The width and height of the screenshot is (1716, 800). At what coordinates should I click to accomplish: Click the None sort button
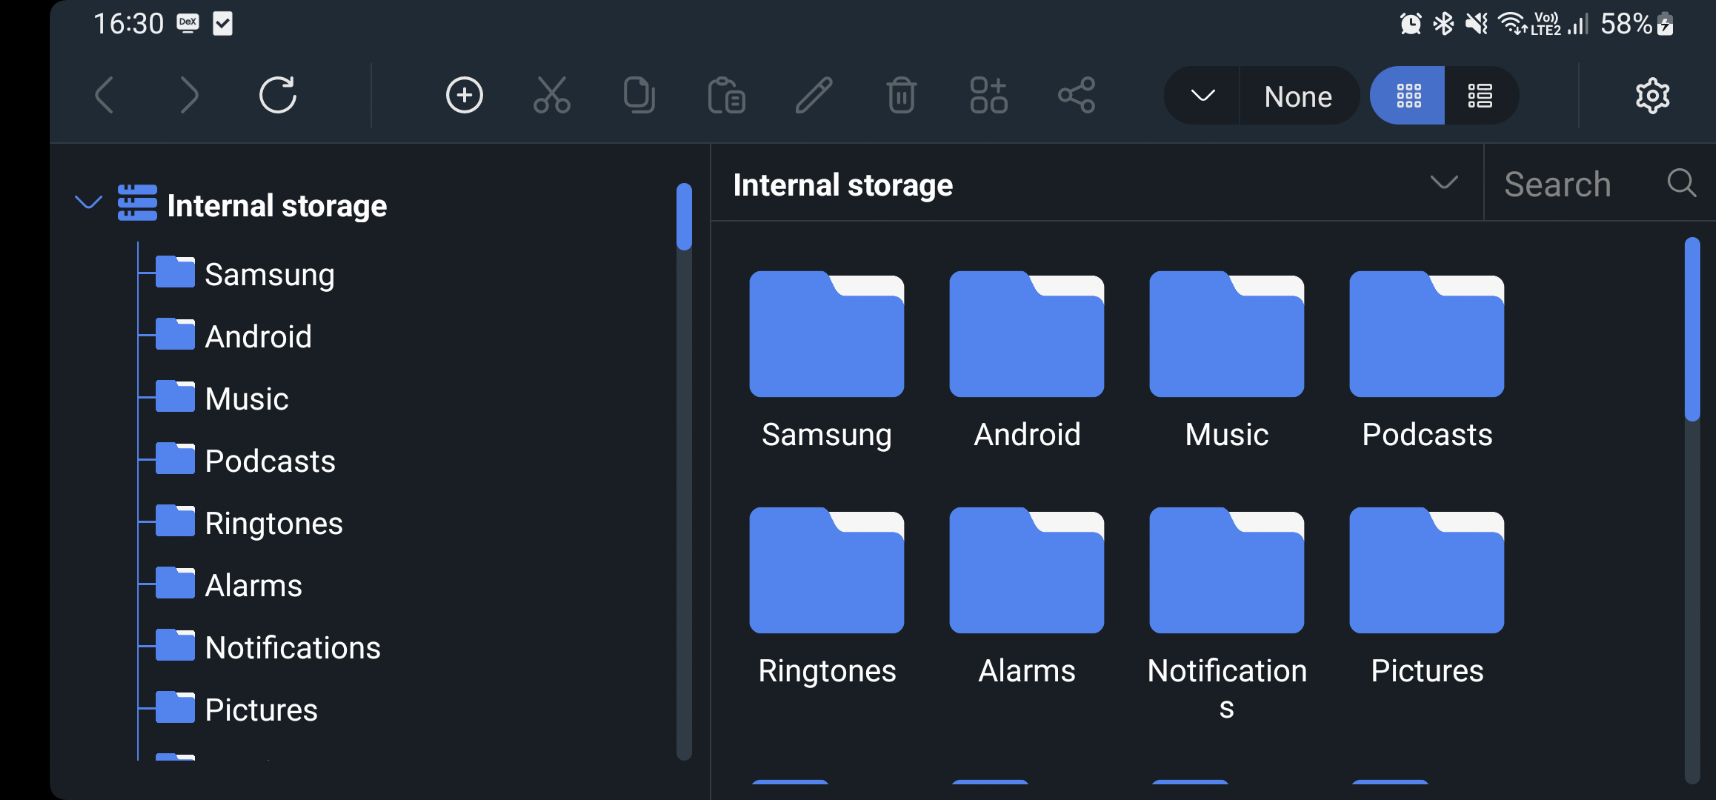pyautogui.click(x=1297, y=97)
